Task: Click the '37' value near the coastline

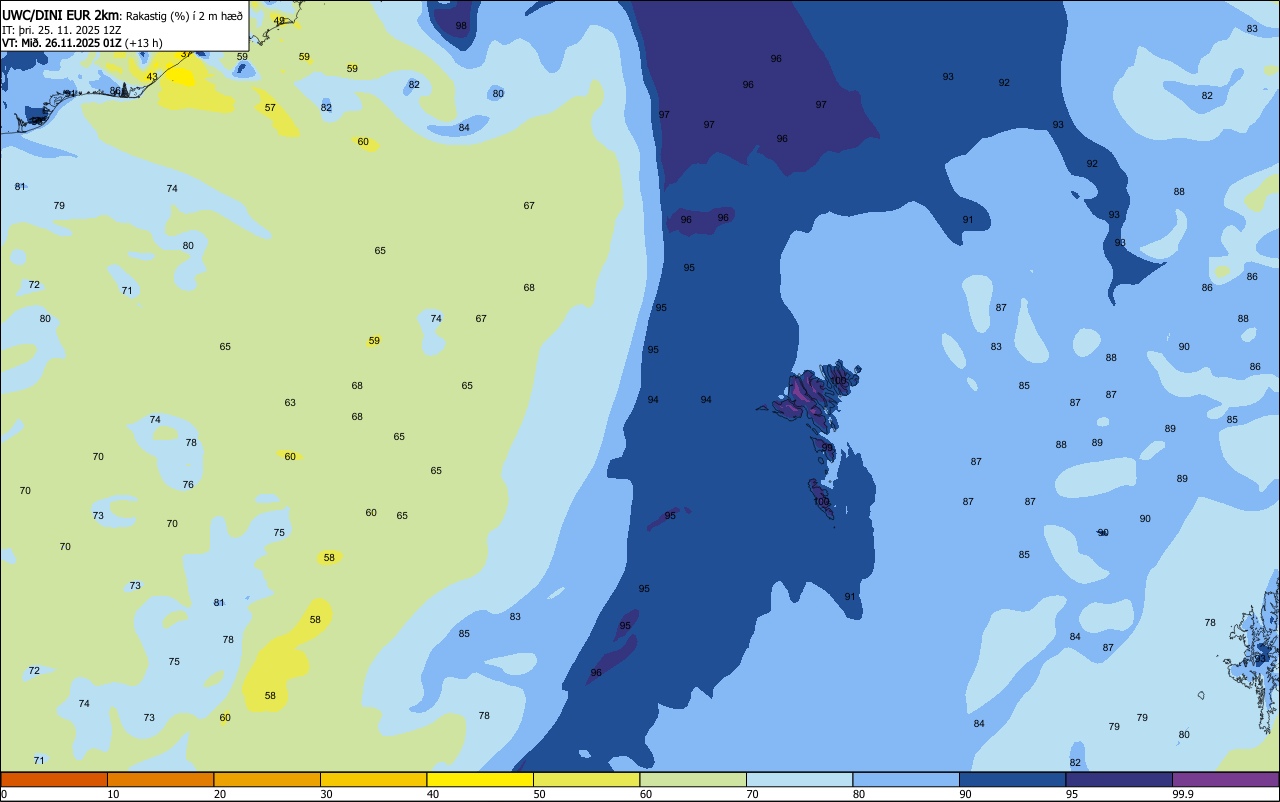Action: [186, 54]
